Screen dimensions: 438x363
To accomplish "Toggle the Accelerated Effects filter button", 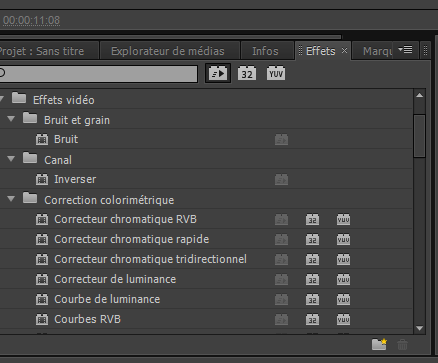I will 218,73.
